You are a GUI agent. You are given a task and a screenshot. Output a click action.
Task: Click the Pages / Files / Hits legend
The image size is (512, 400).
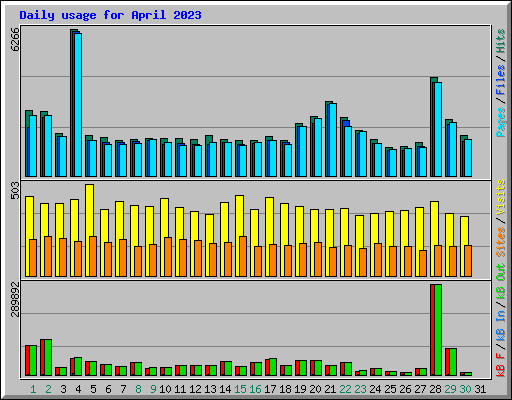500,83
